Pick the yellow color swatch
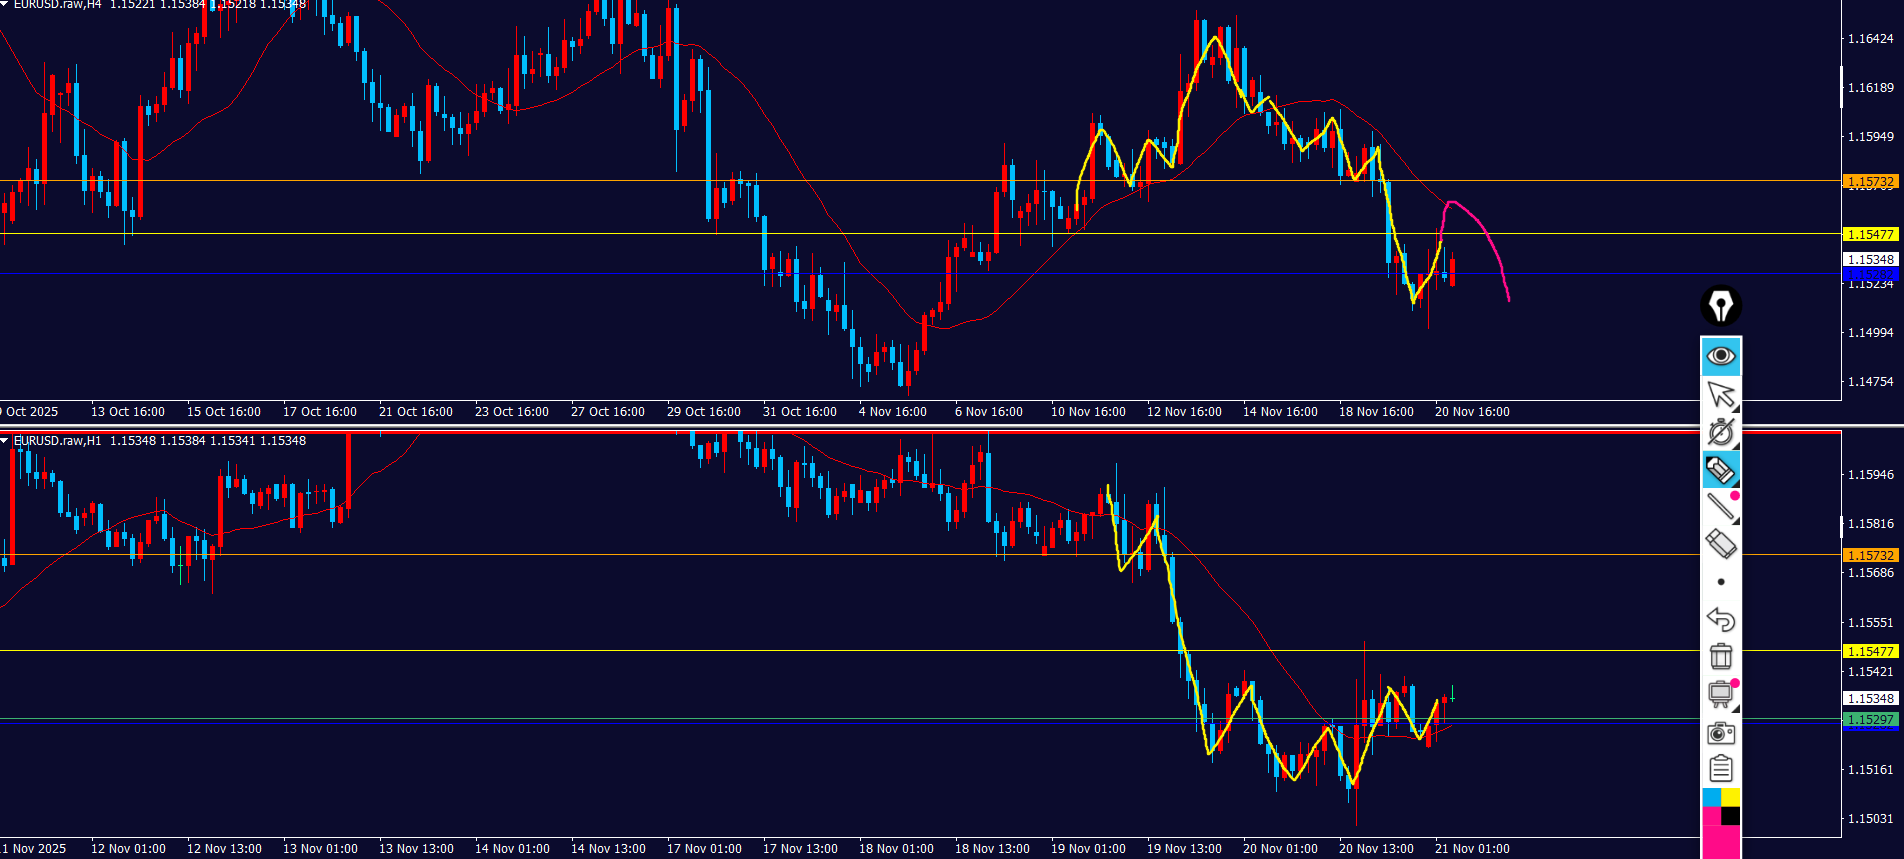 tap(1731, 797)
